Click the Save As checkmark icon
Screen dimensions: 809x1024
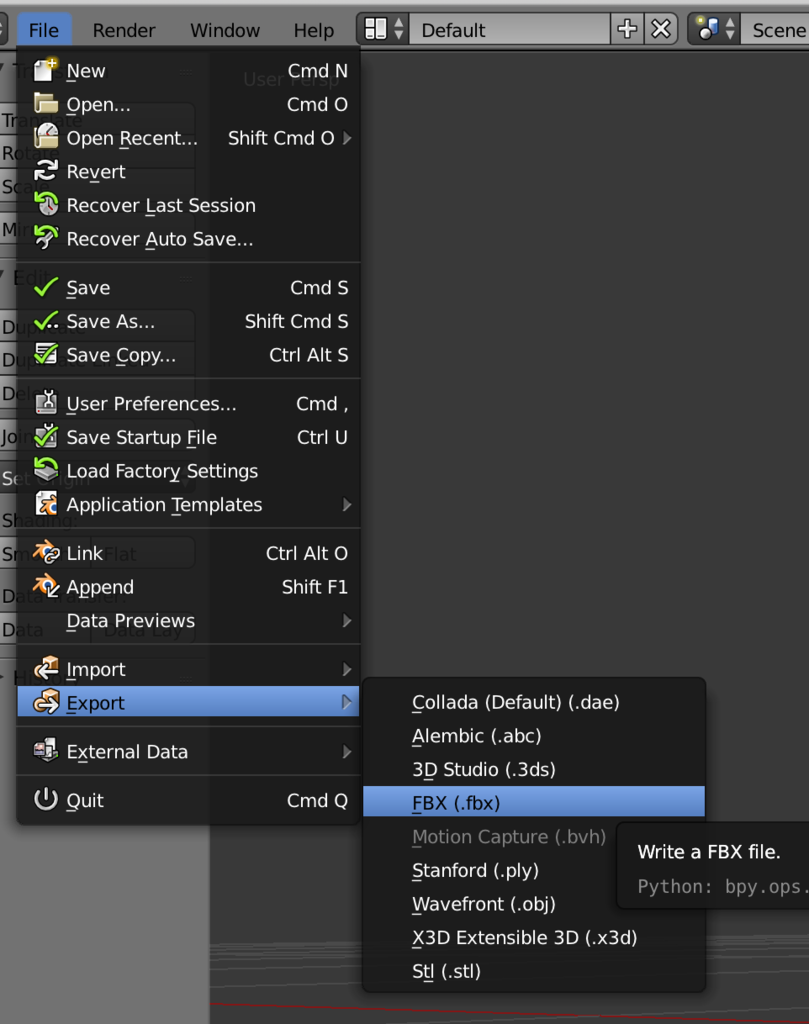46,321
